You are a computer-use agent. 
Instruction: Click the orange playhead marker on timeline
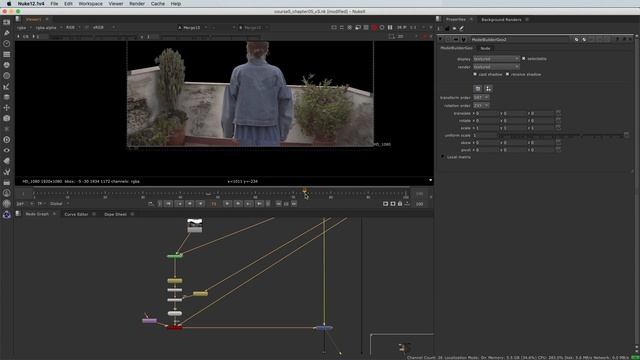click(304, 191)
